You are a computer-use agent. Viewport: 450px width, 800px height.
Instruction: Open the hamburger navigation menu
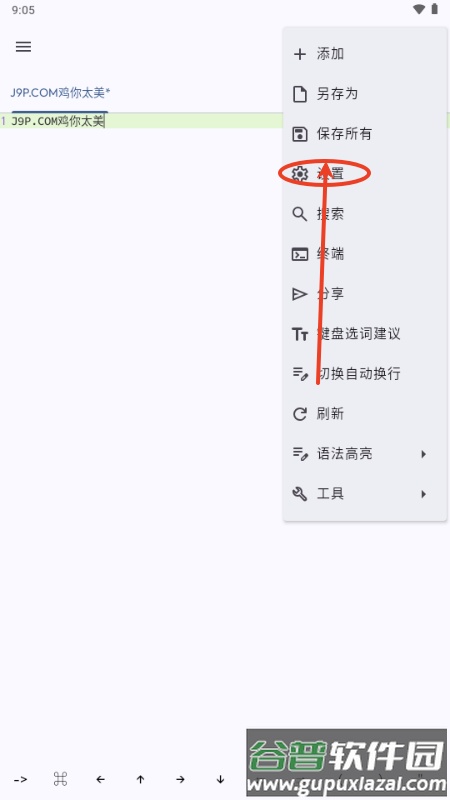pyautogui.click(x=23, y=47)
